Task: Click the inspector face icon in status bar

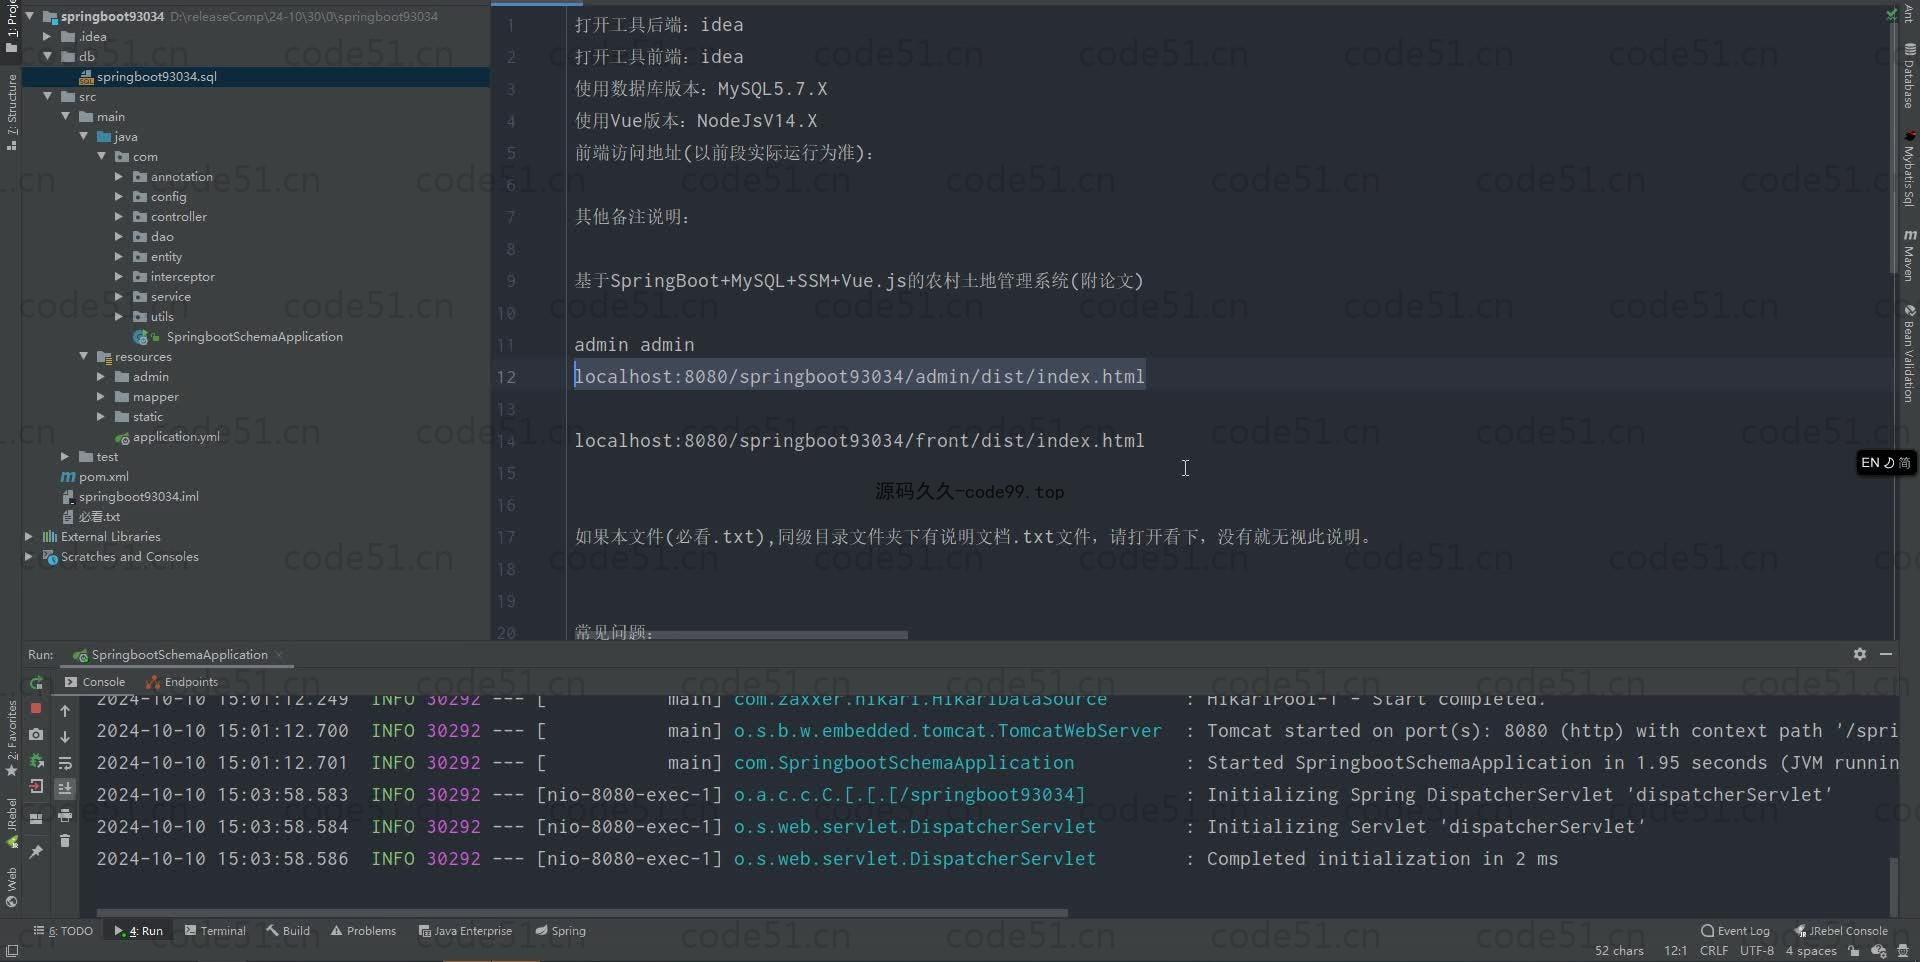Action: (1904, 951)
